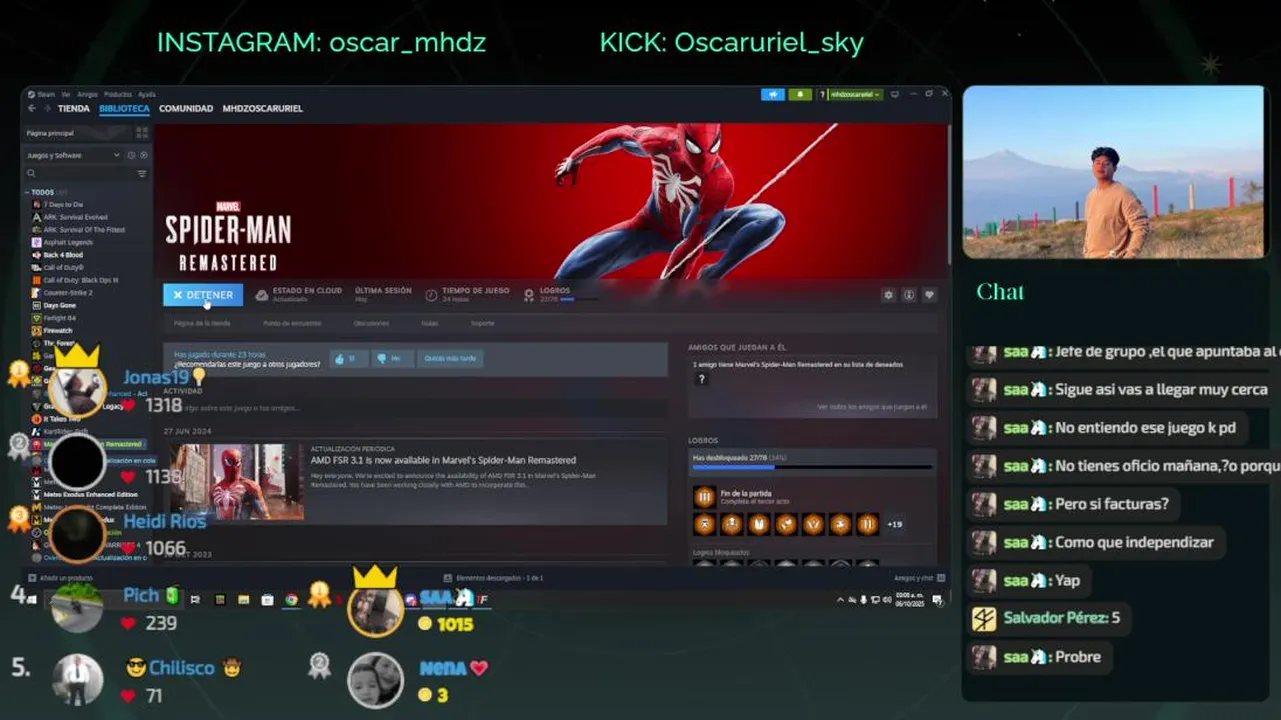This screenshot has width=1281, height=720.
Task: Expand the +19 more achievements
Action: (x=895, y=524)
